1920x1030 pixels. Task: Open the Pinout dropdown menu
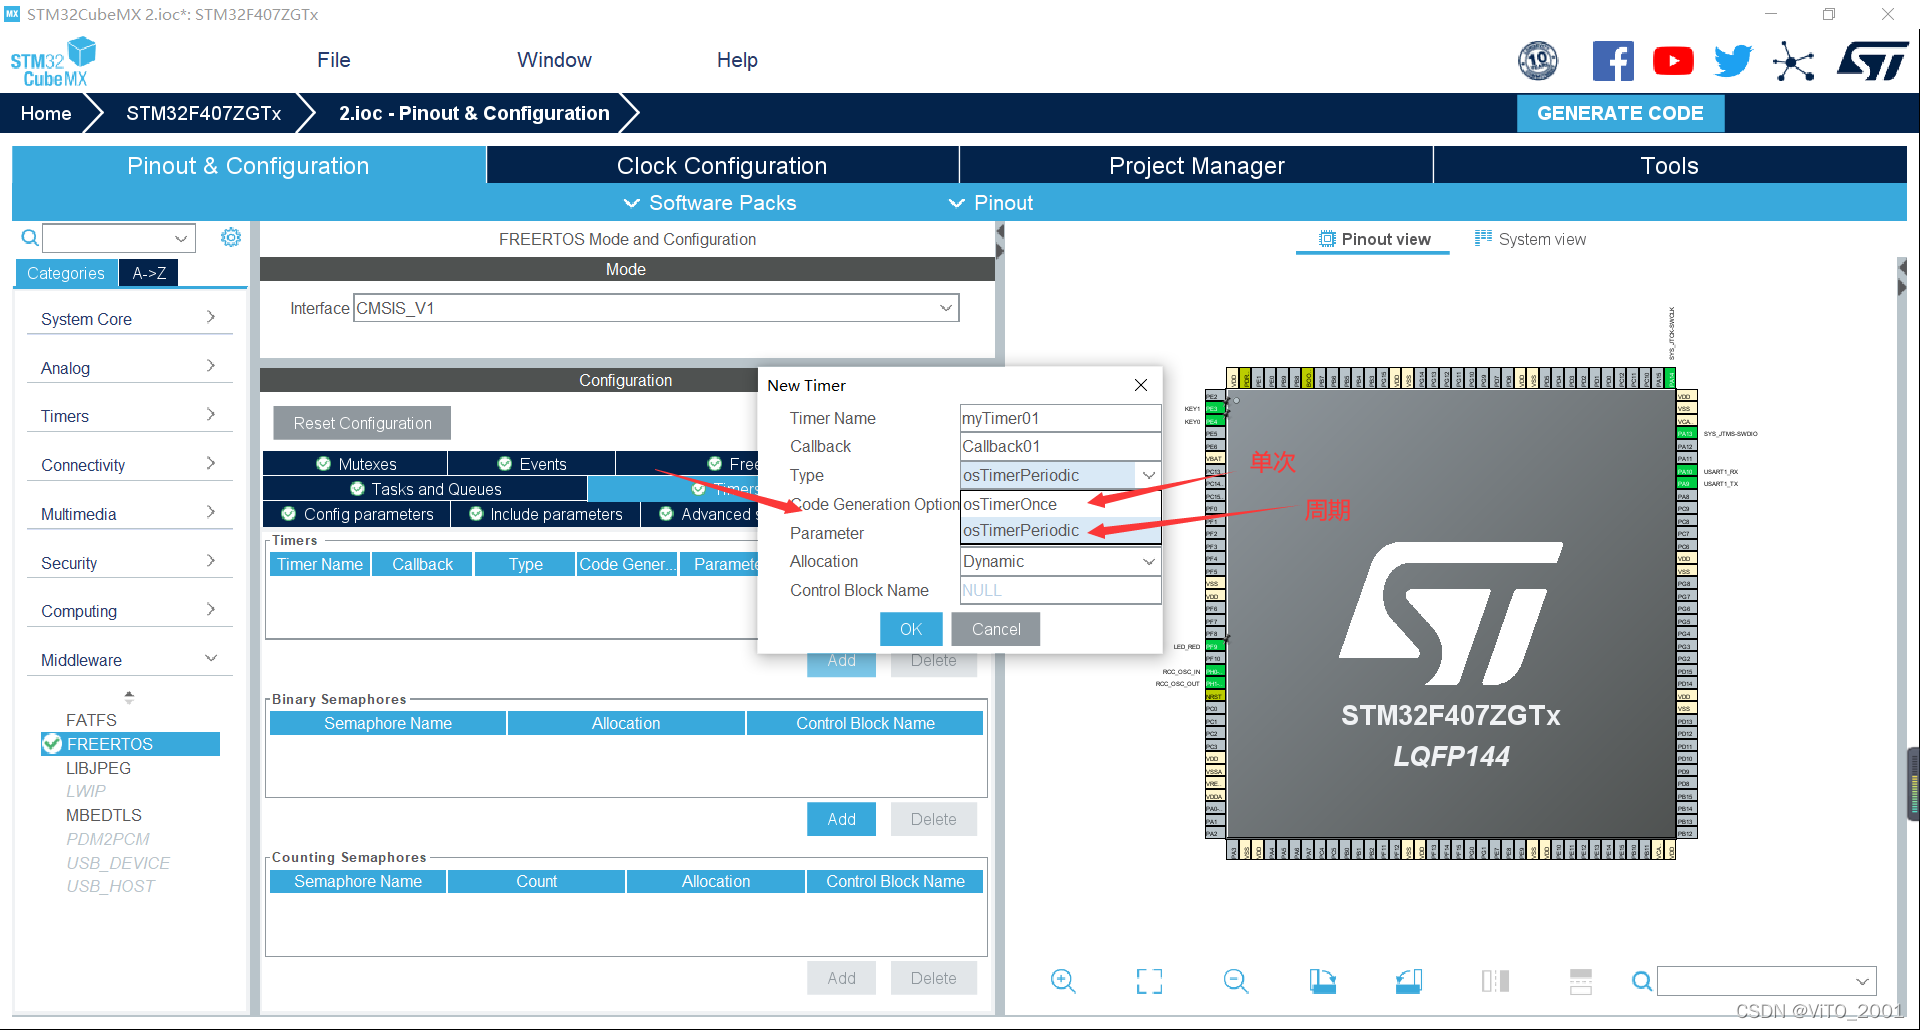coord(991,203)
